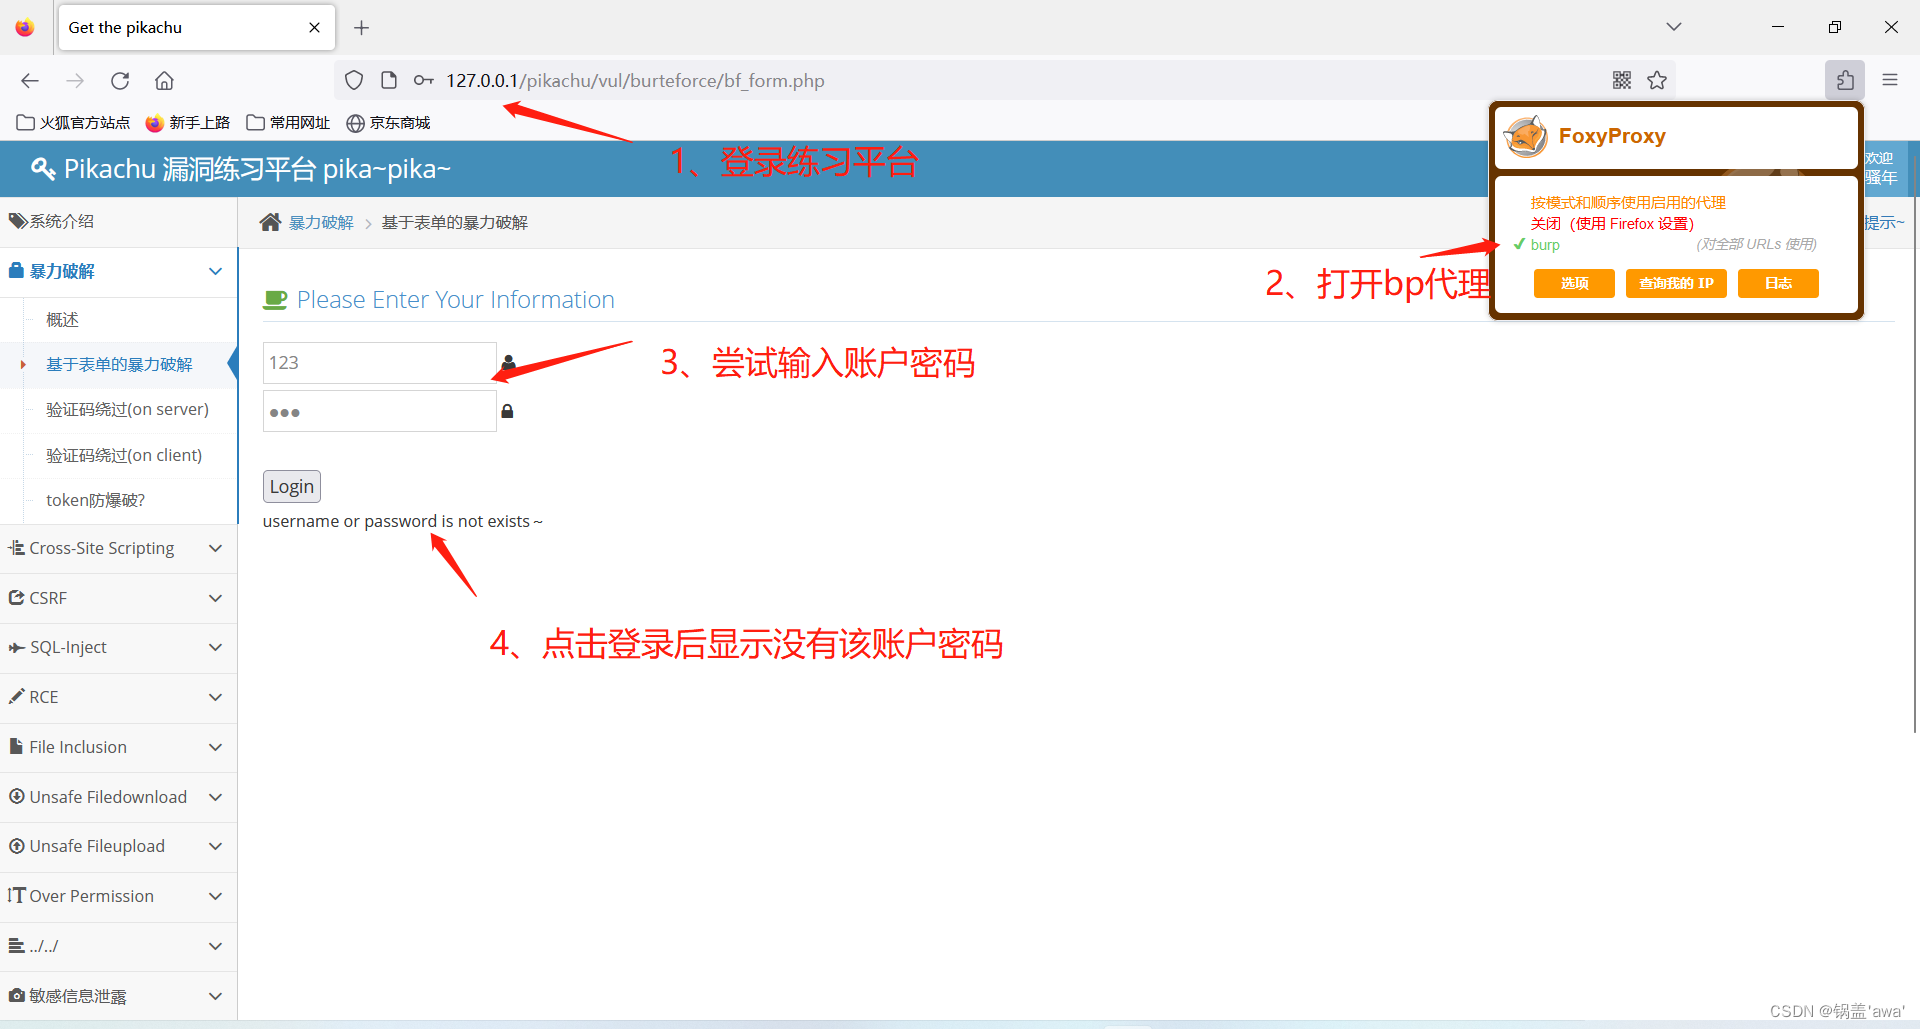Screen dimensions: 1920x1029
Task: Go back with the browser back arrow
Action: (x=30, y=81)
